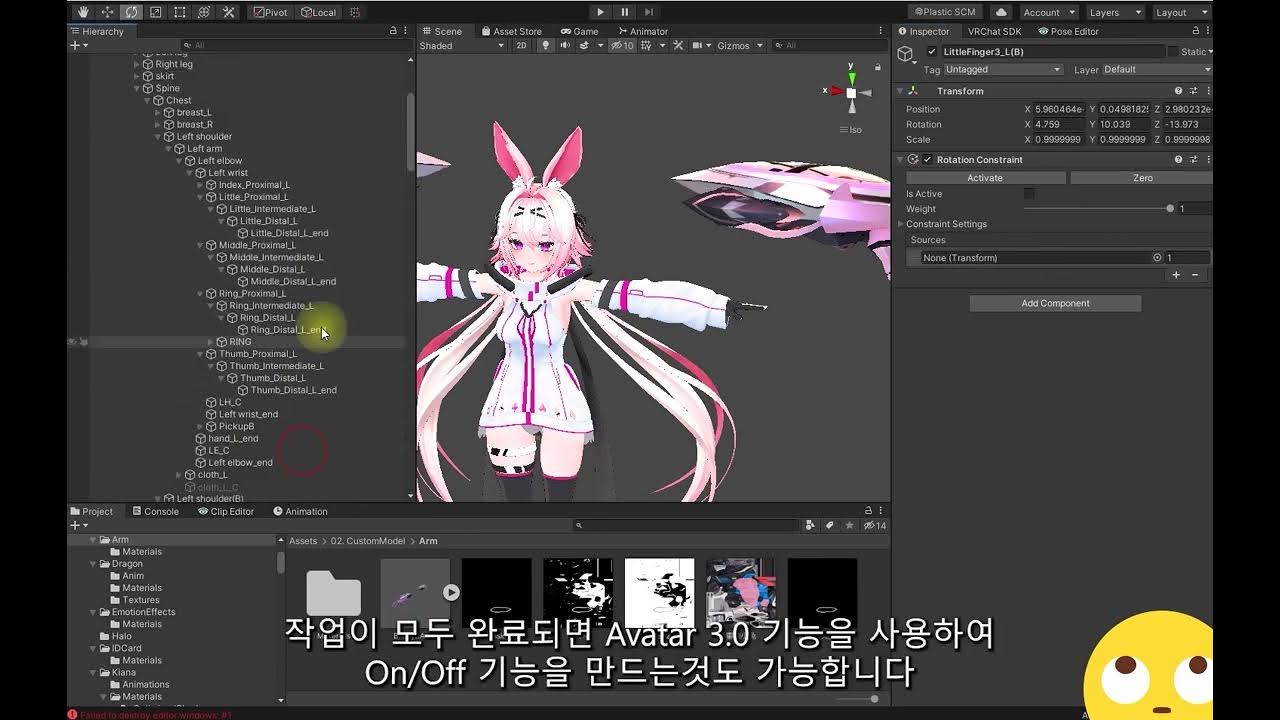
Task: Select the Scale tool
Action: [155, 12]
